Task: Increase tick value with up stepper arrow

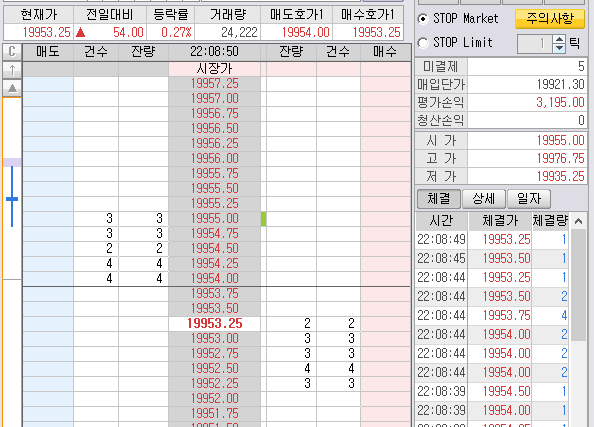Action: [559, 39]
